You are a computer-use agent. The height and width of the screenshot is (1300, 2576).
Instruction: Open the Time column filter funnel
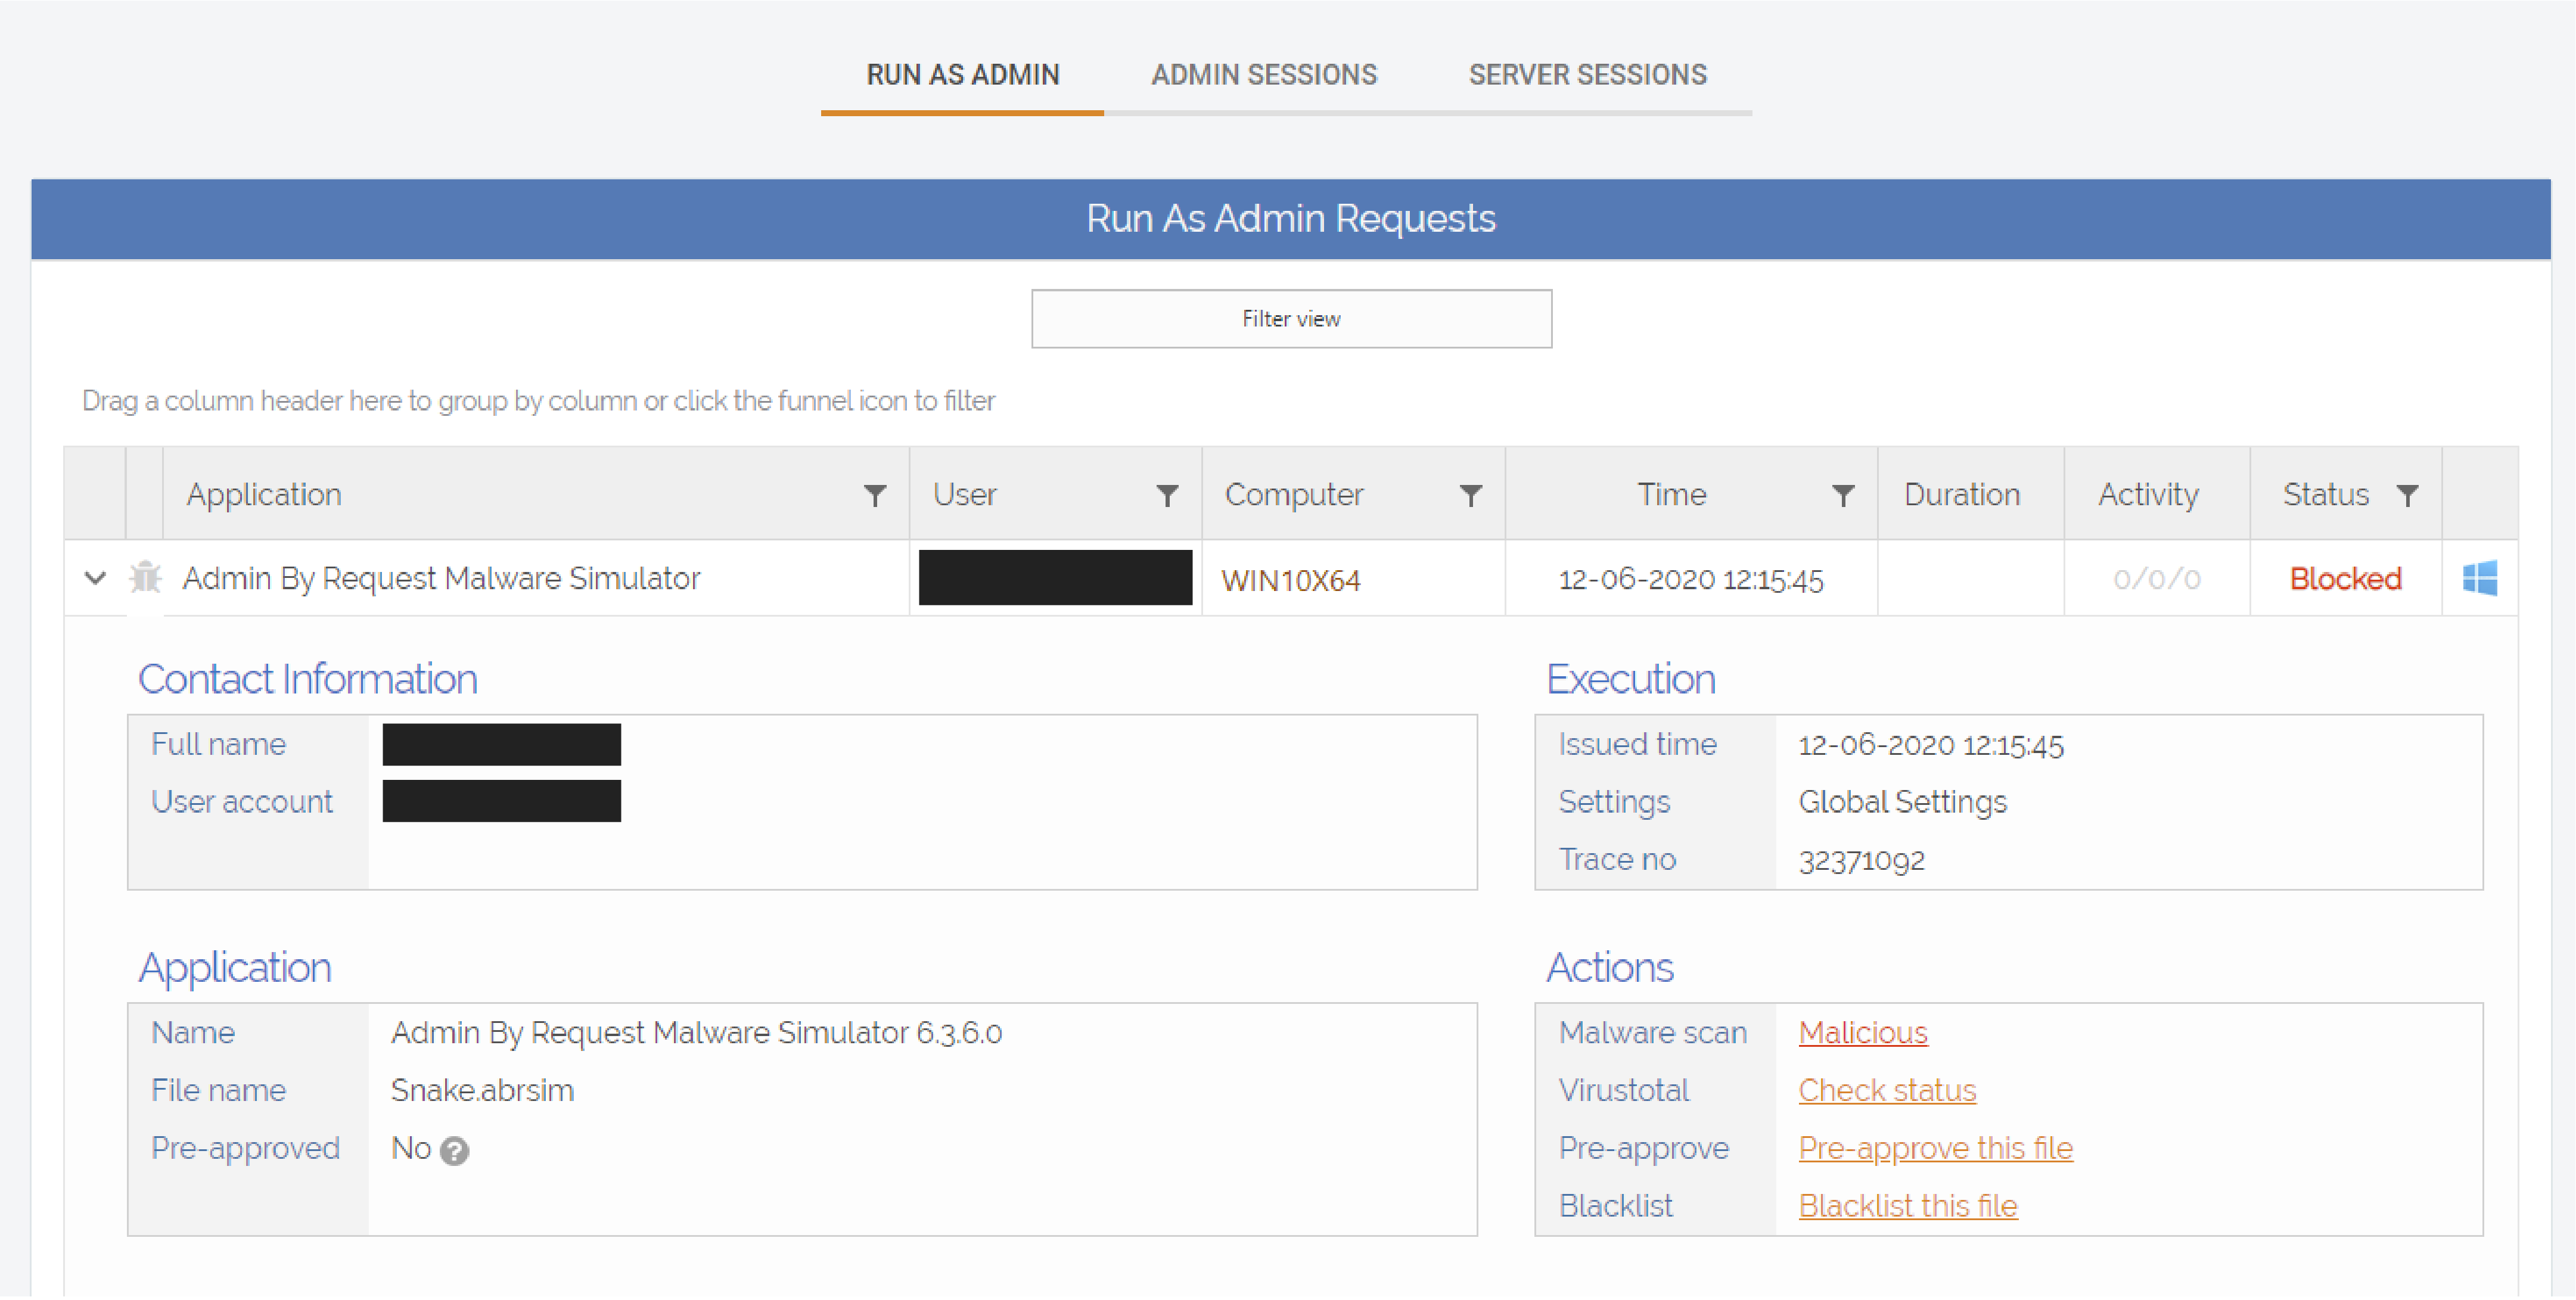coord(1842,495)
